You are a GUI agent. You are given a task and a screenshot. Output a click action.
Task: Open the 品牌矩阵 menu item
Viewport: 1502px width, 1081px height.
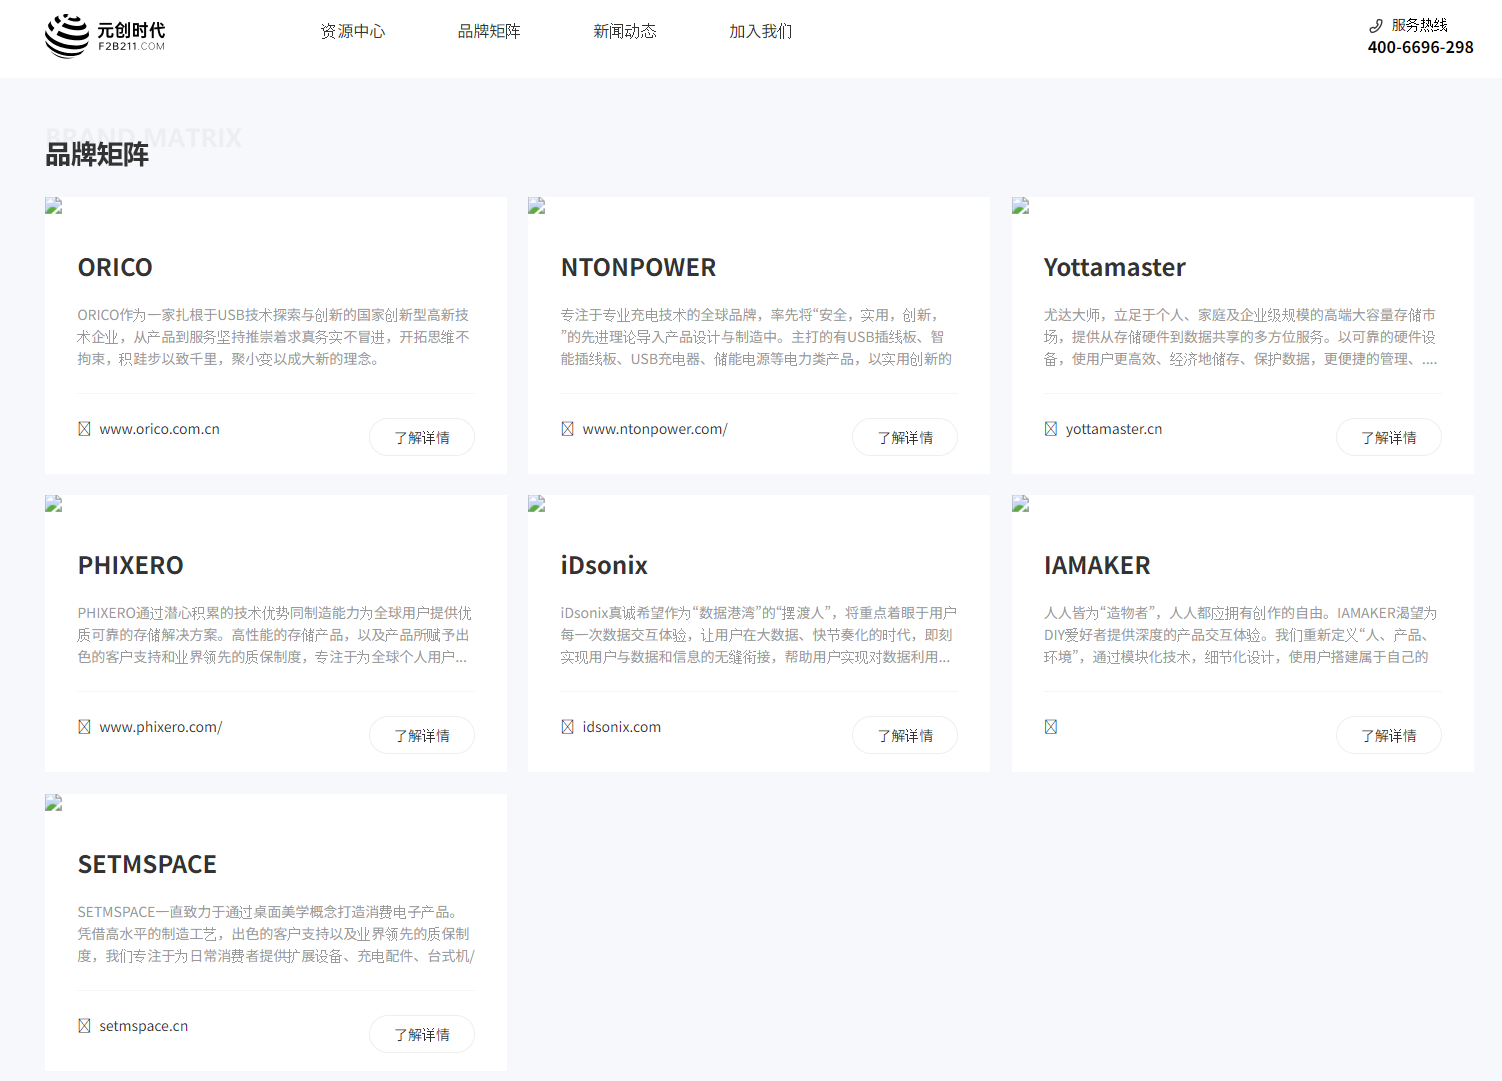click(489, 31)
